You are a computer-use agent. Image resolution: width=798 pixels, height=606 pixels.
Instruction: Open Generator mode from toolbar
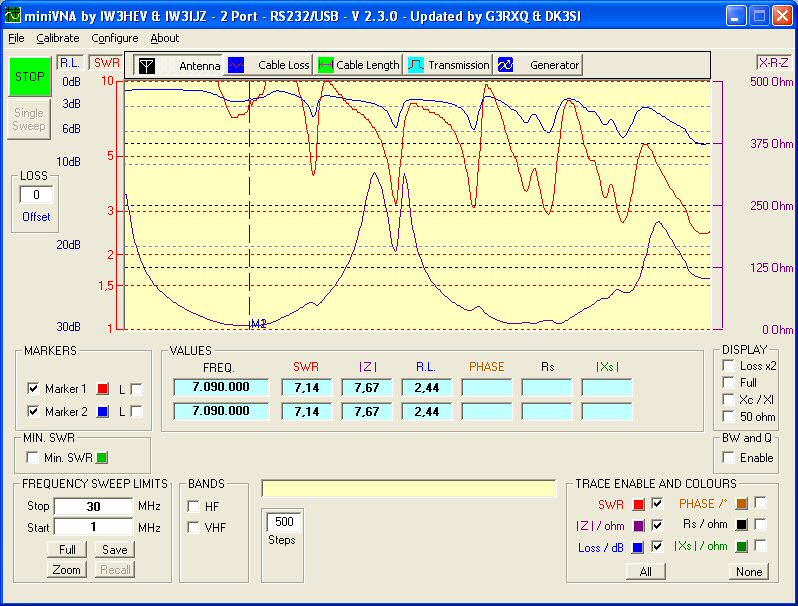(x=506, y=65)
